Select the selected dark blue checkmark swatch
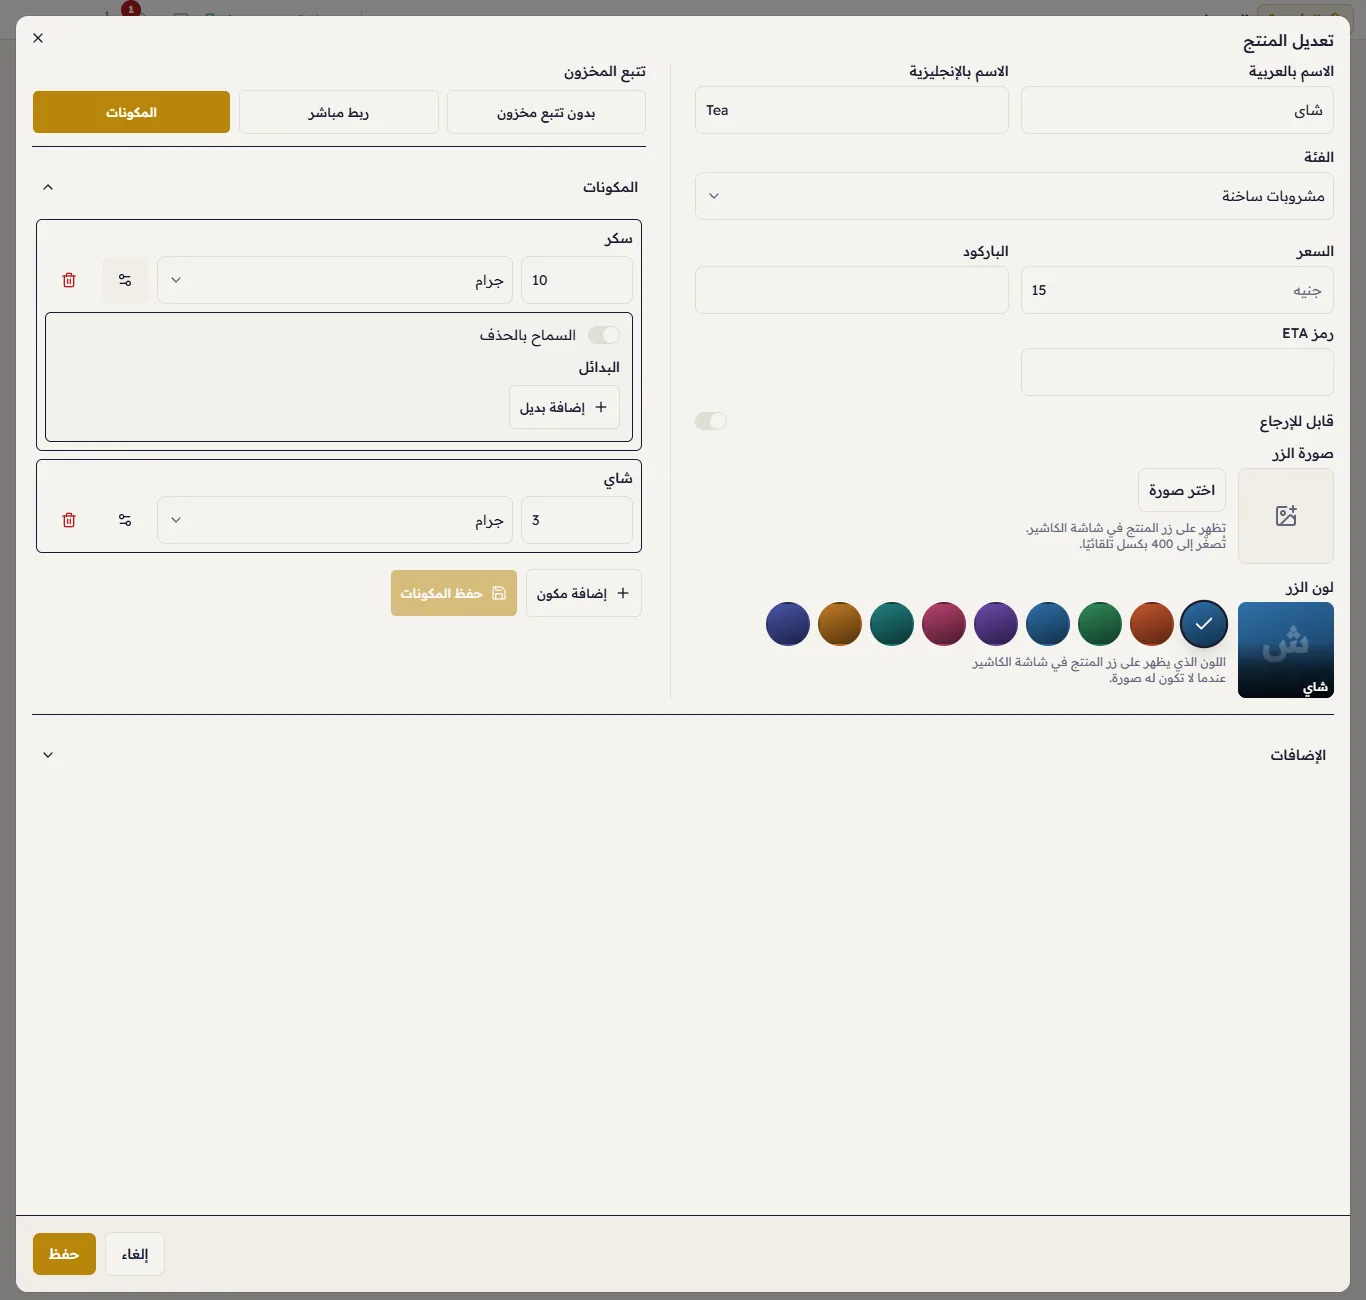Screen dimensions: 1366x1300 pos(1204,624)
